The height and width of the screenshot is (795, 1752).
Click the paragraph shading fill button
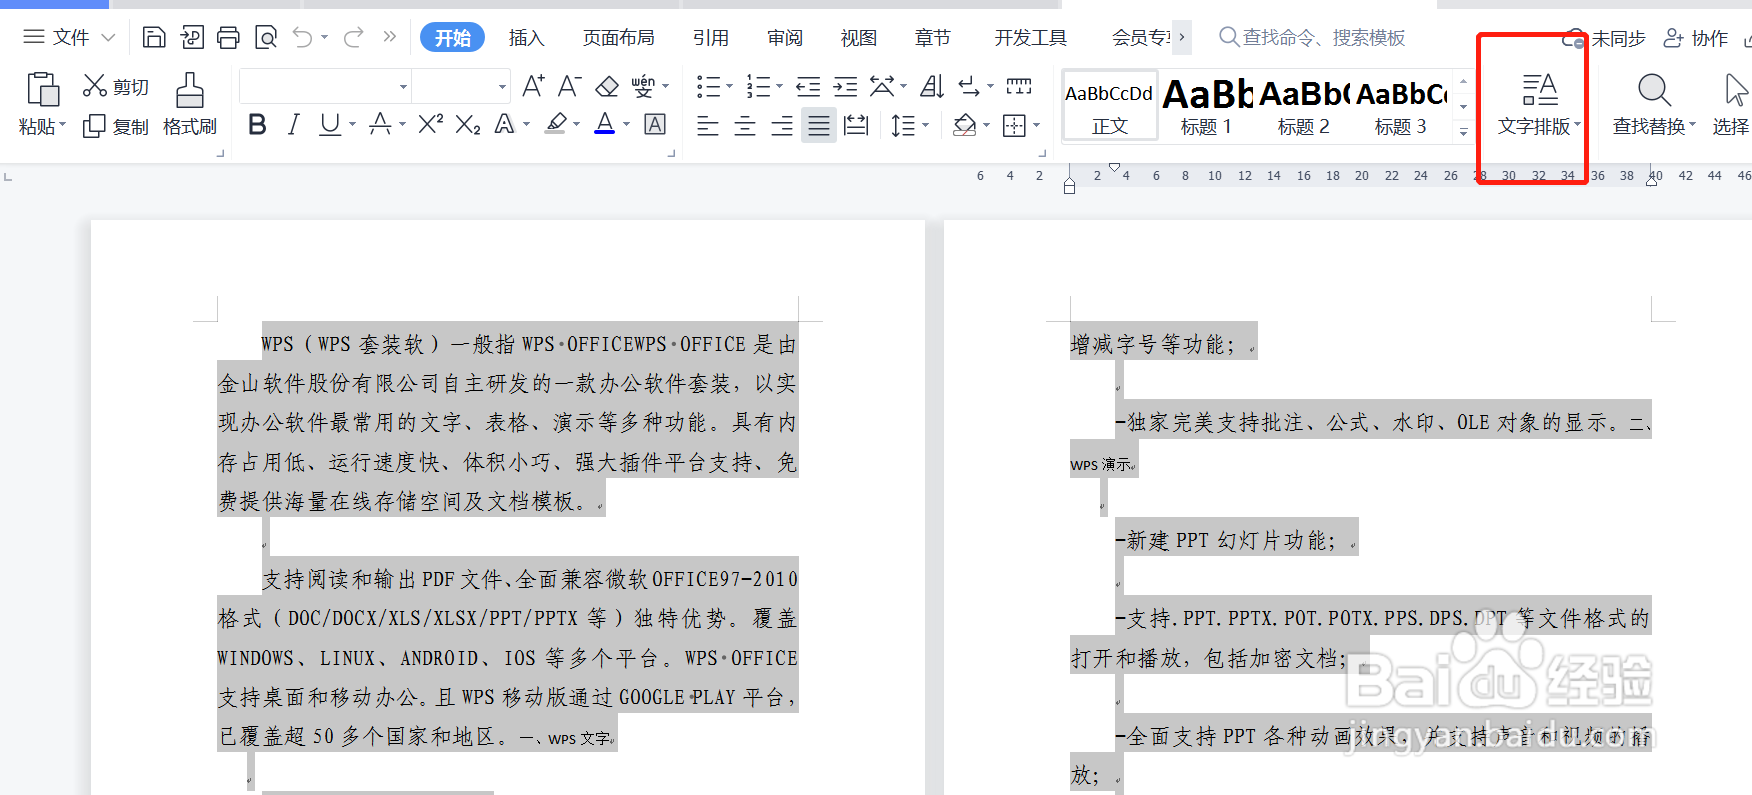click(x=964, y=125)
